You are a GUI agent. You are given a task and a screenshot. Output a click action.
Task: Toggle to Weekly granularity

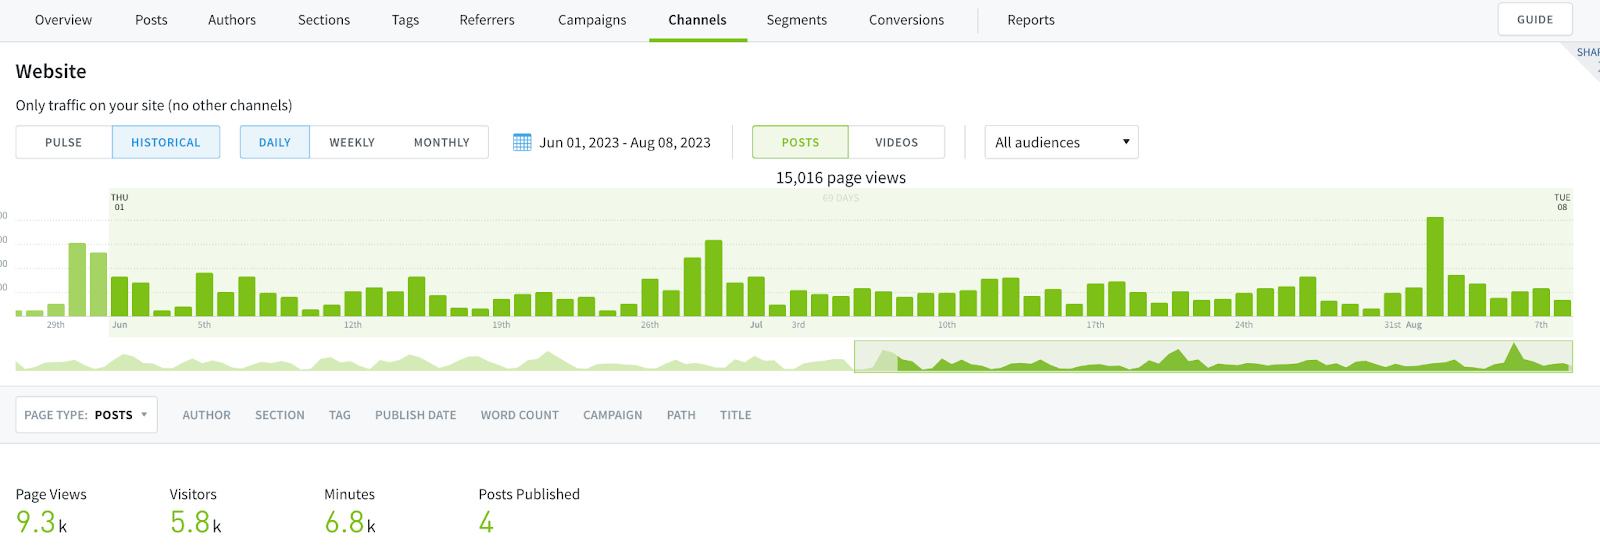click(352, 142)
